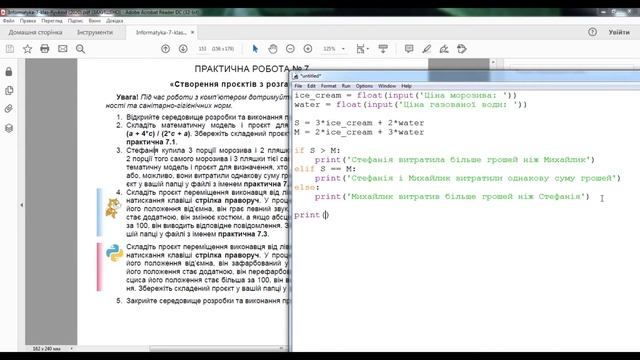This screenshot has height=360, width=640.
Task: Zoom out with the minus icon
Action: click(x=290, y=49)
